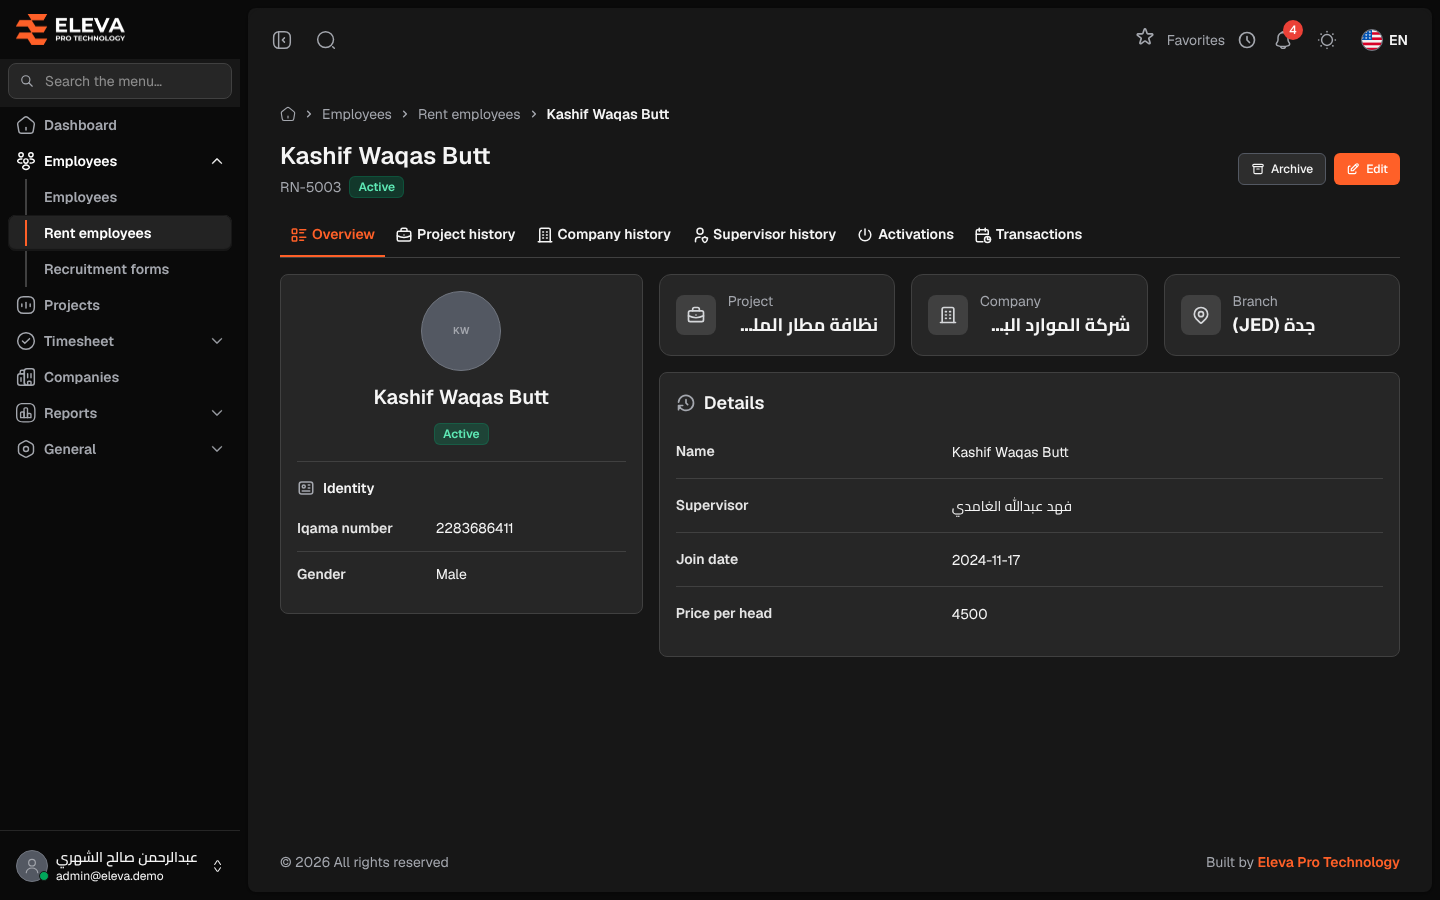
Task: Click the Company card building icon
Action: pyautogui.click(x=948, y=315)
